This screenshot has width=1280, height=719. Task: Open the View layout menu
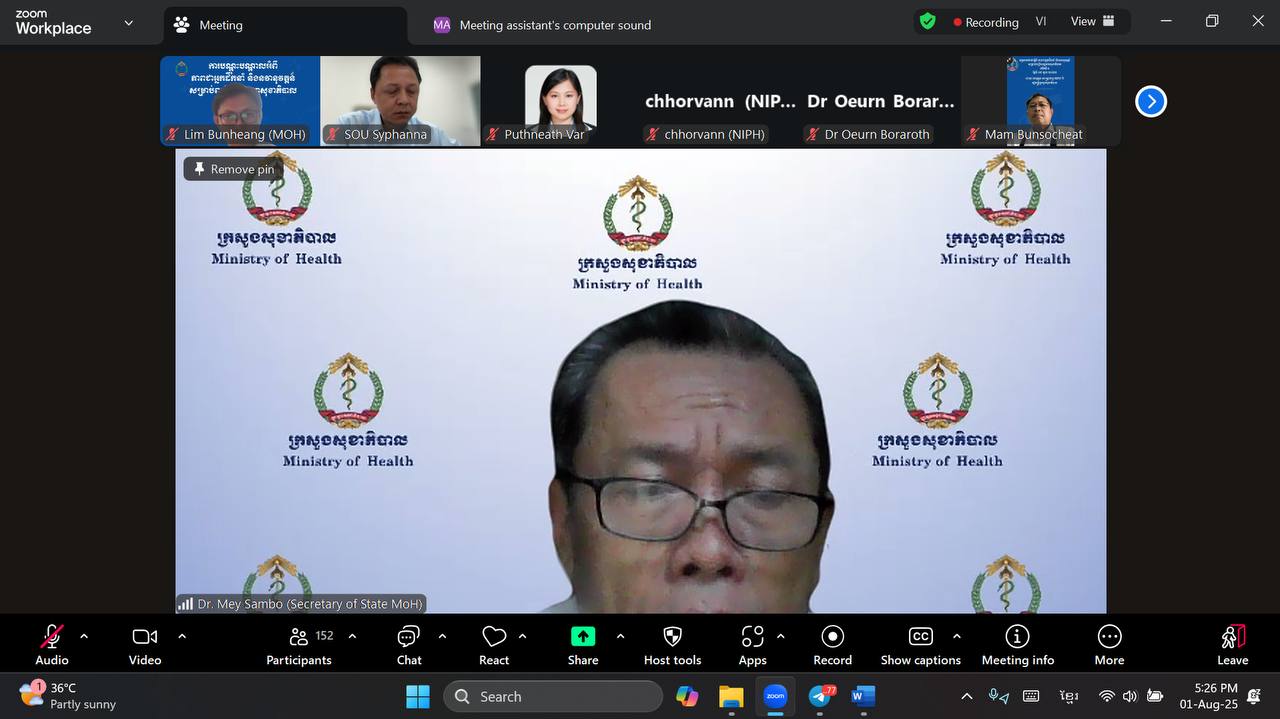coord(1092,21)
